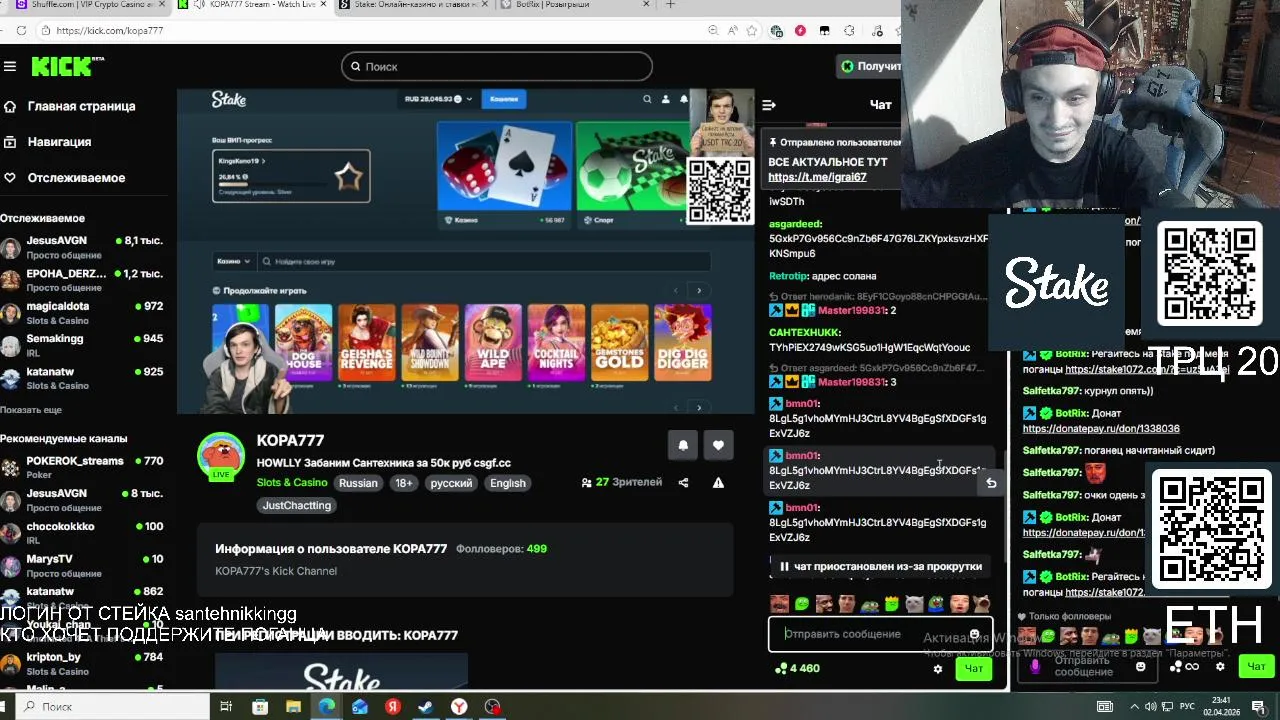Insert the grey cat emote in Kick chat
Screen dimensions: 1280x720
[915, 604]
